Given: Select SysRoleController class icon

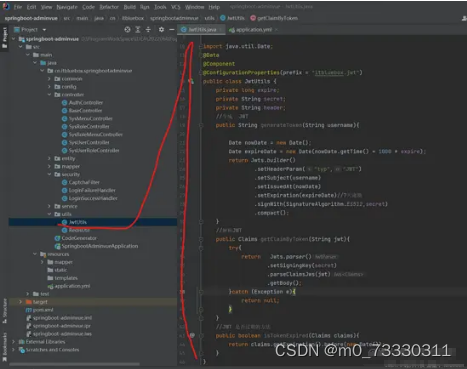Looking at the screenshot, I should [65, 127].
